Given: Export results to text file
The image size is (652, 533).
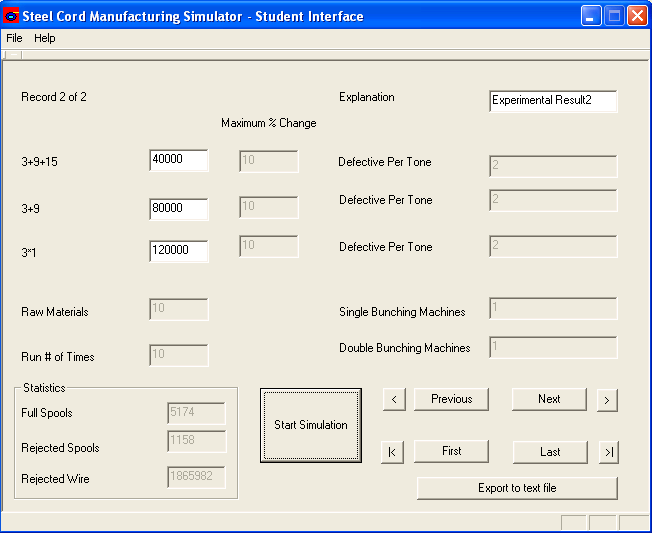Looking at the screenshot, I should pos(517,488).
